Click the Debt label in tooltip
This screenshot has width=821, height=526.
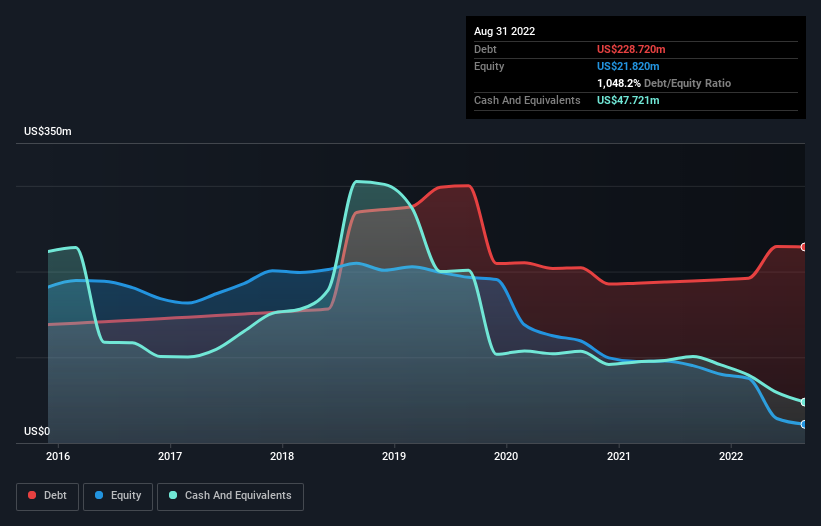point(485,49)
